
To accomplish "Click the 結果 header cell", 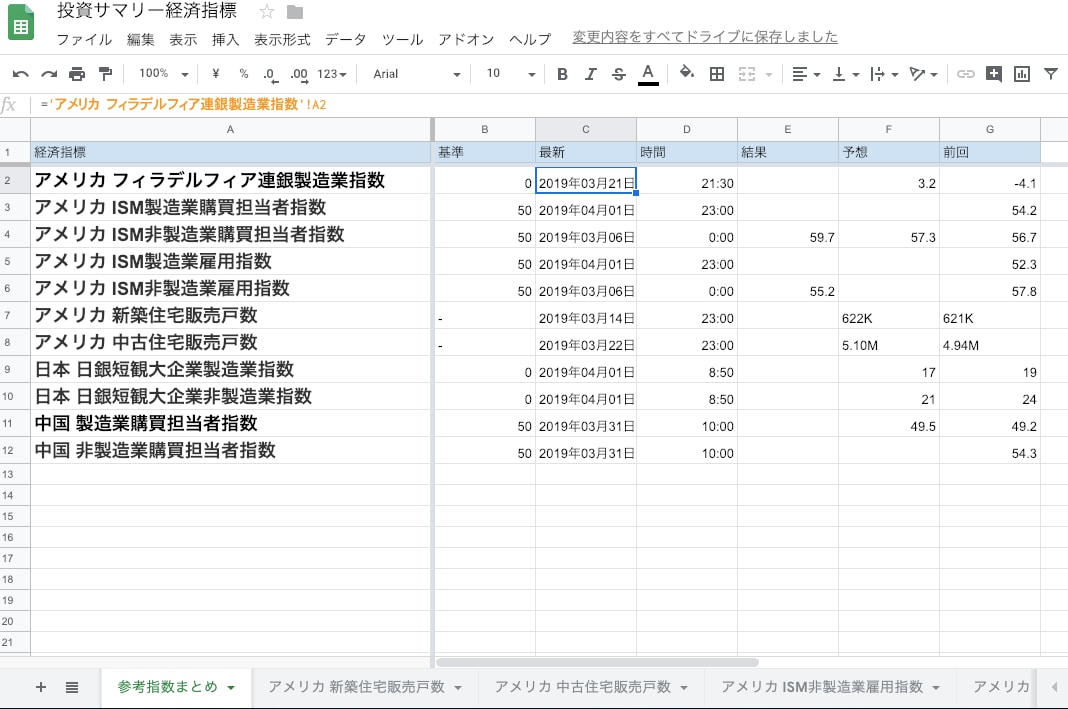I will click(x=787, y=153).
